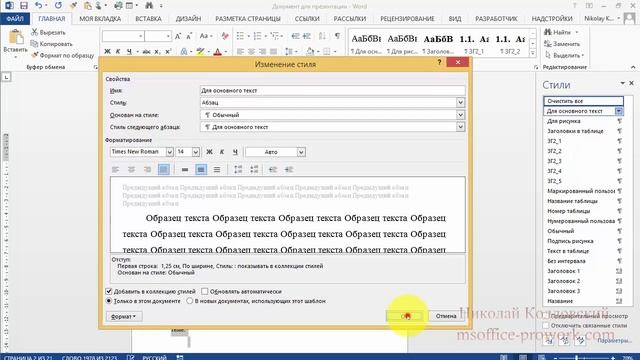Switch to ССЫЛКИ tab

(307, 19)
